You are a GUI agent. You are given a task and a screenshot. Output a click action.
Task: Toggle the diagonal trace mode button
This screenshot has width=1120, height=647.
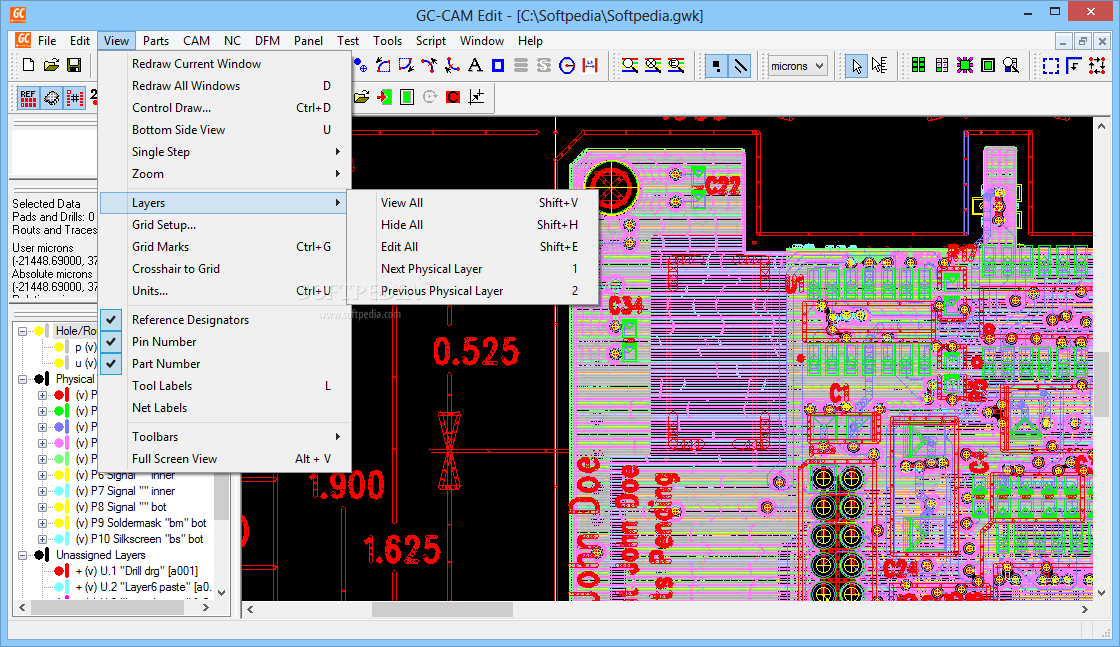pyautogui.click(x=741, y=66)
